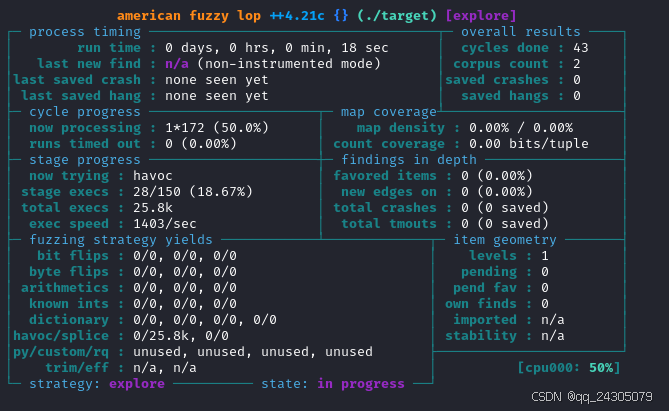Click the 'stability' label
The width and height of the screenshot is (669, 411).
[x=481, y=336]
